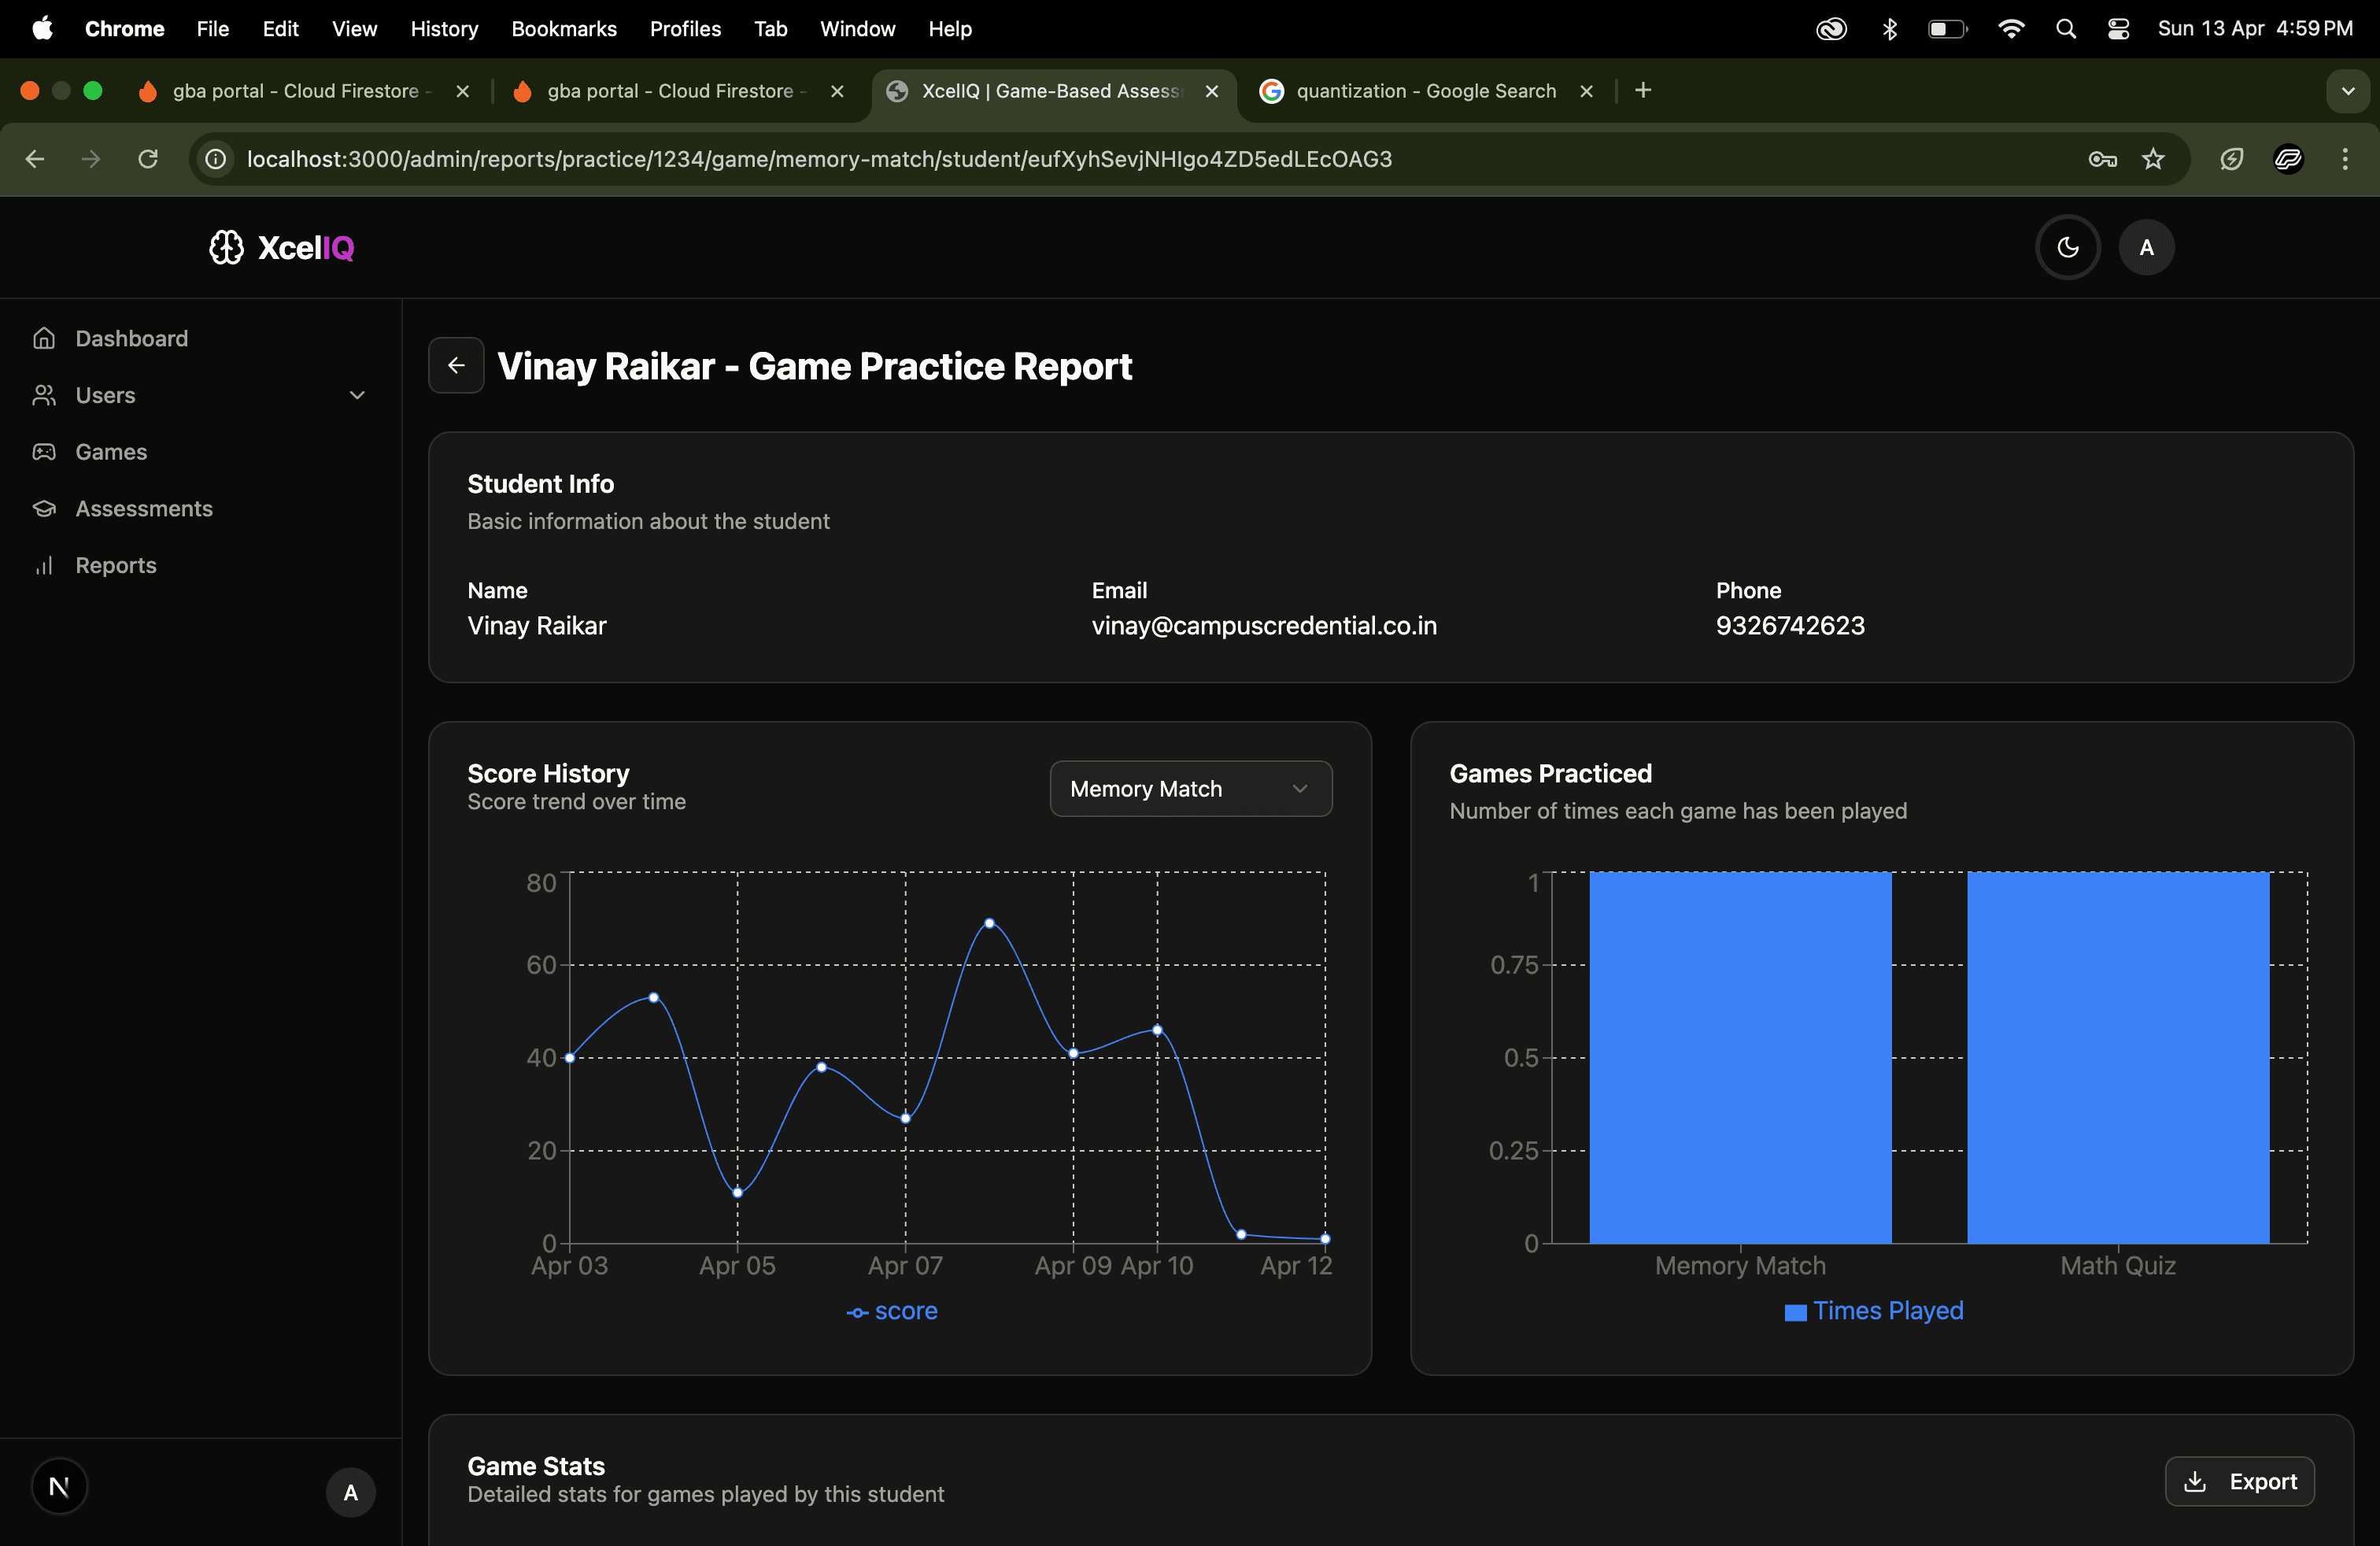Bookmark this page with the star icon

(x=2153, y=159)
